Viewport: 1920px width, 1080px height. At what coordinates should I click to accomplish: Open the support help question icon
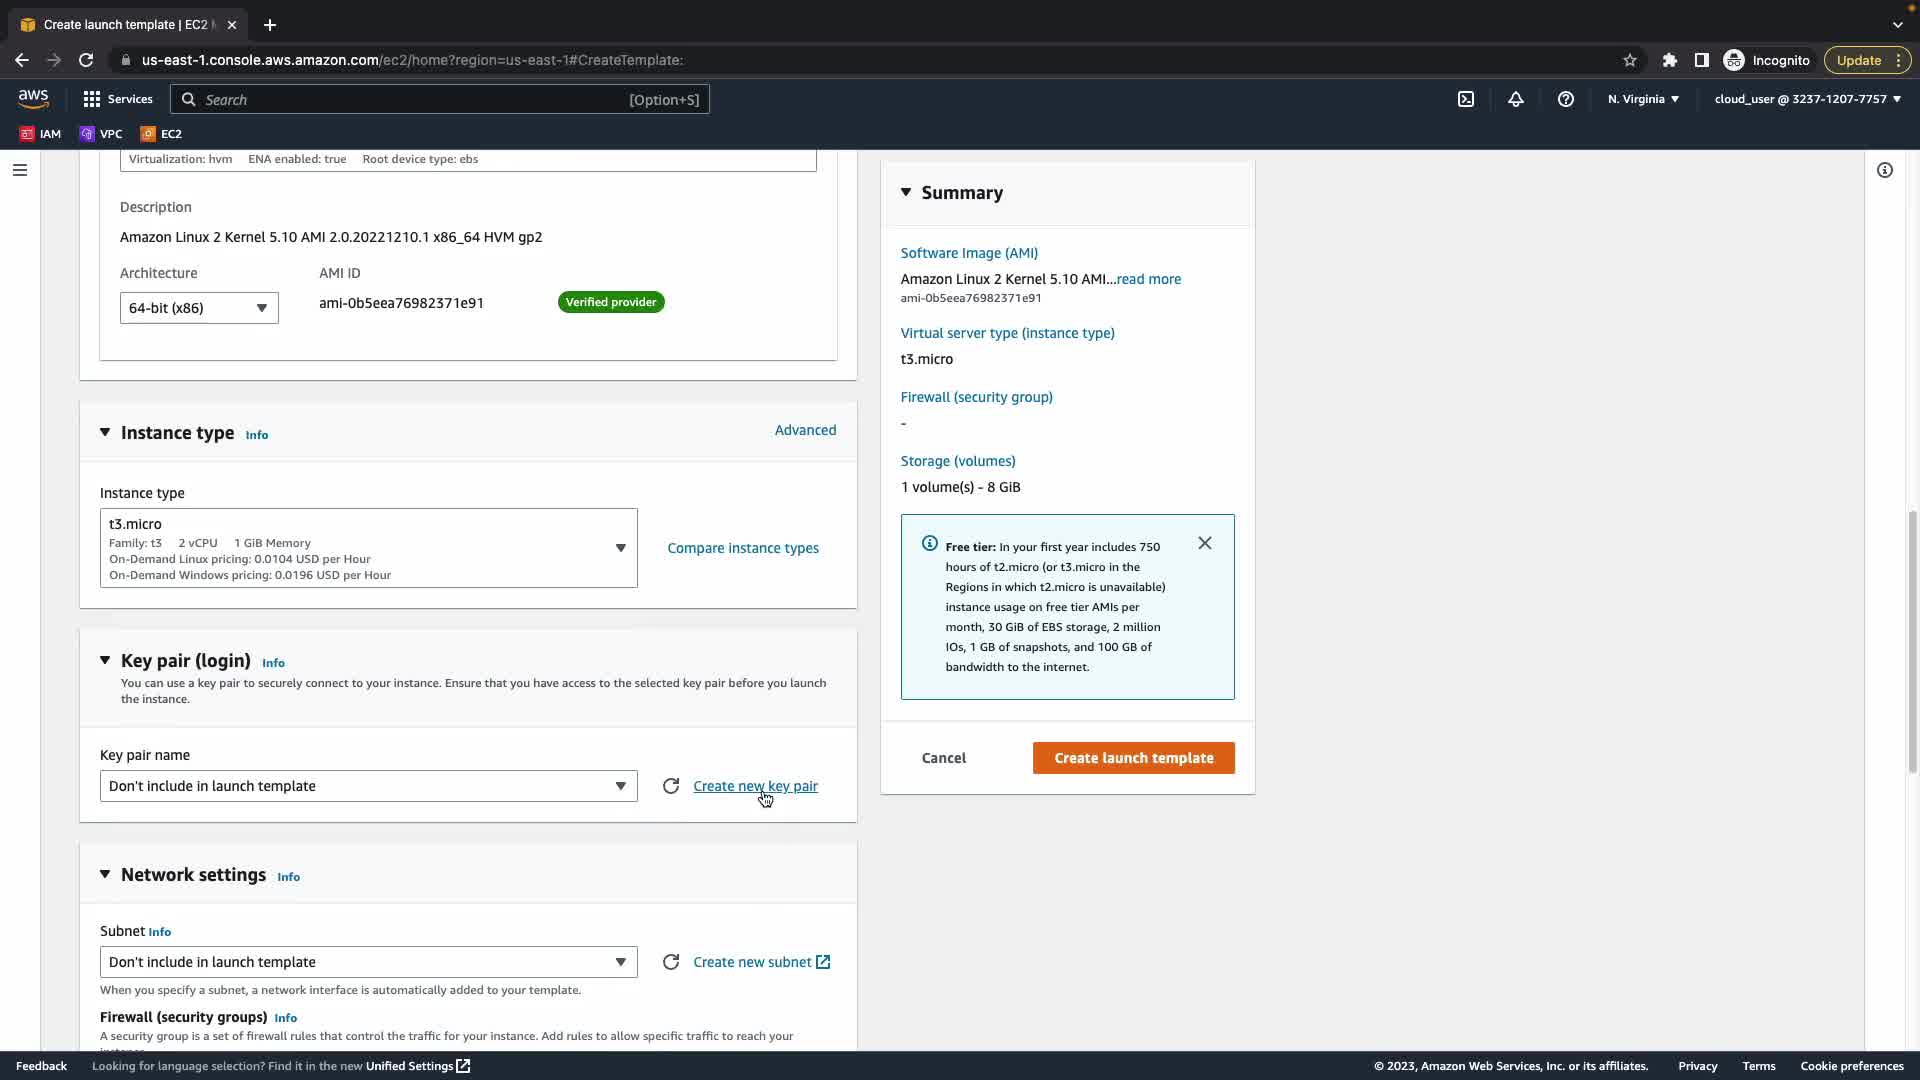point(1566,99)
